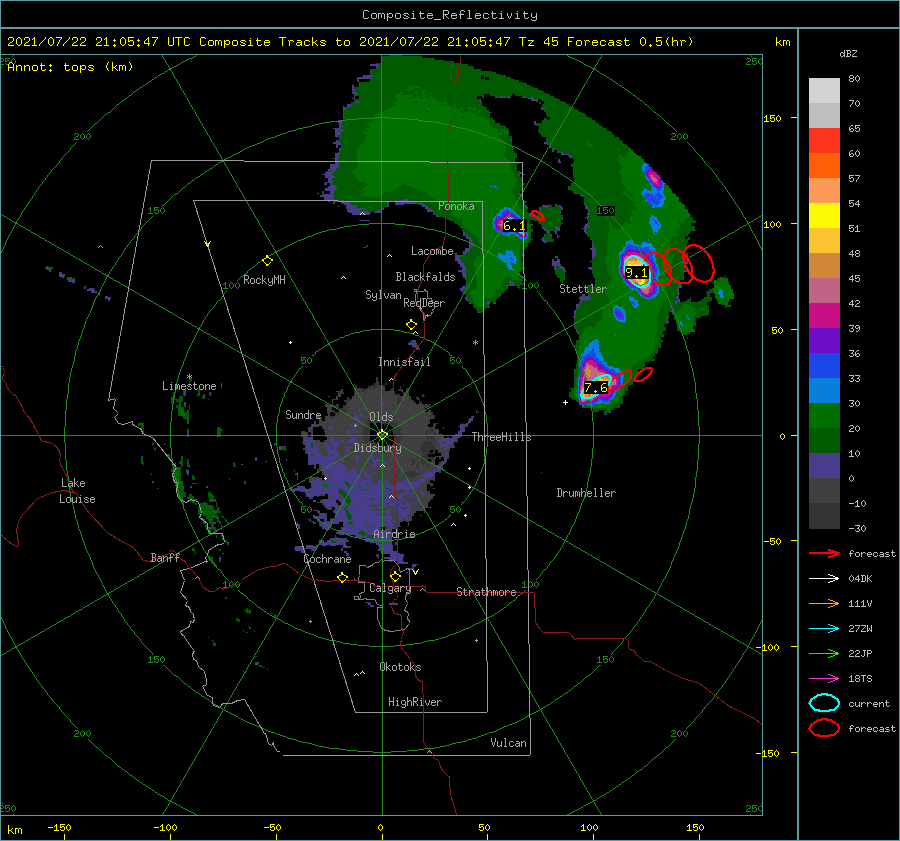Click the cyan current ellipse legend symbol
900x841 pixels.
(824, 703)
